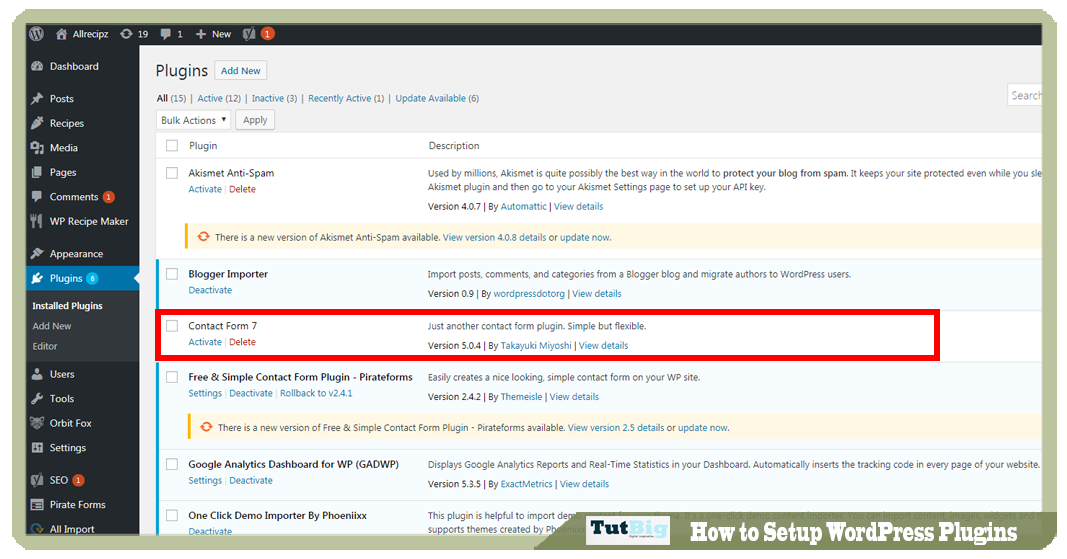Click the Posts pushpin icon
1067x559 pixels.
pyautogui.click(x=37, y=99)
